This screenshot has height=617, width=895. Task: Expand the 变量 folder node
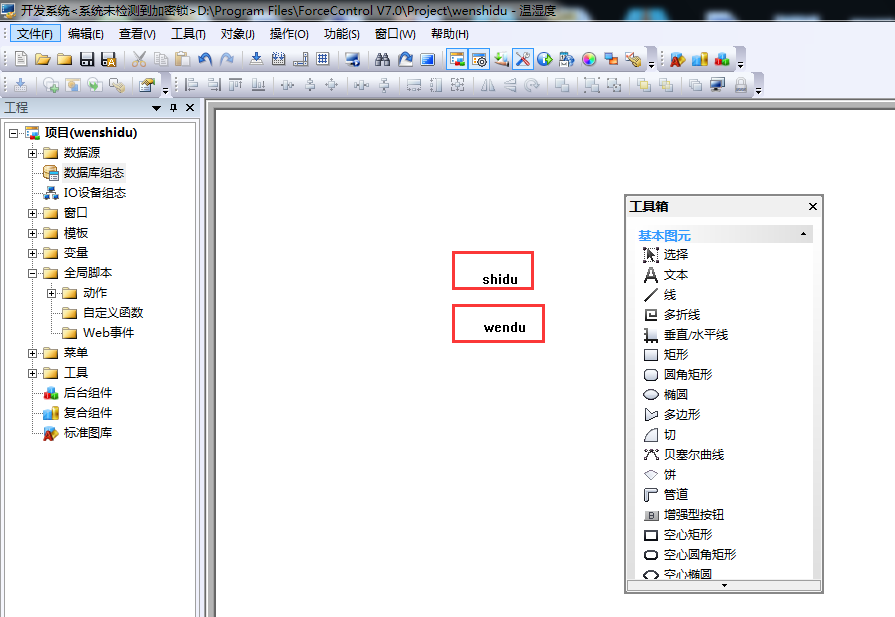point(33,253)
